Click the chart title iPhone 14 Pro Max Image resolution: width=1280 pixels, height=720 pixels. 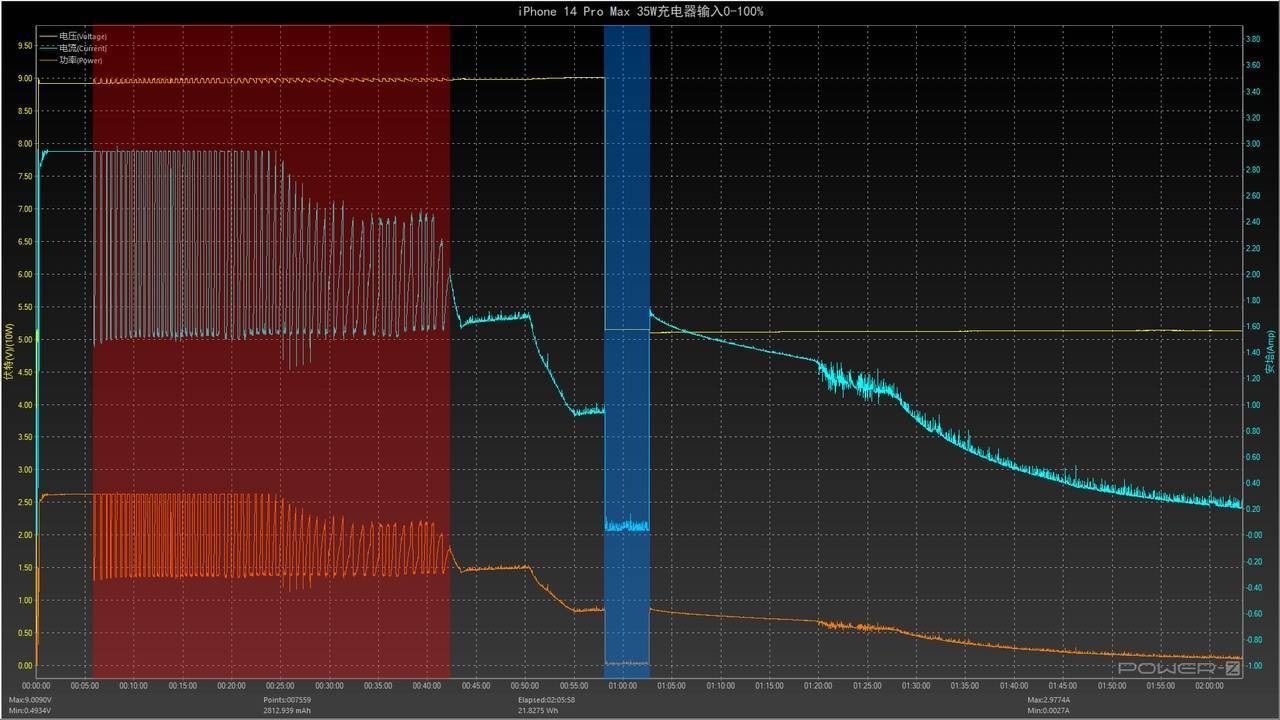click(x=640, y=11)
